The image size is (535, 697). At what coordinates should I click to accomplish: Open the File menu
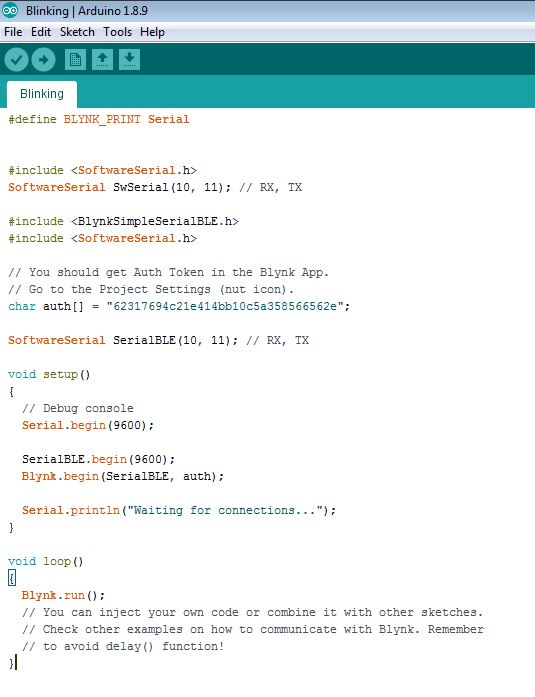13,32
